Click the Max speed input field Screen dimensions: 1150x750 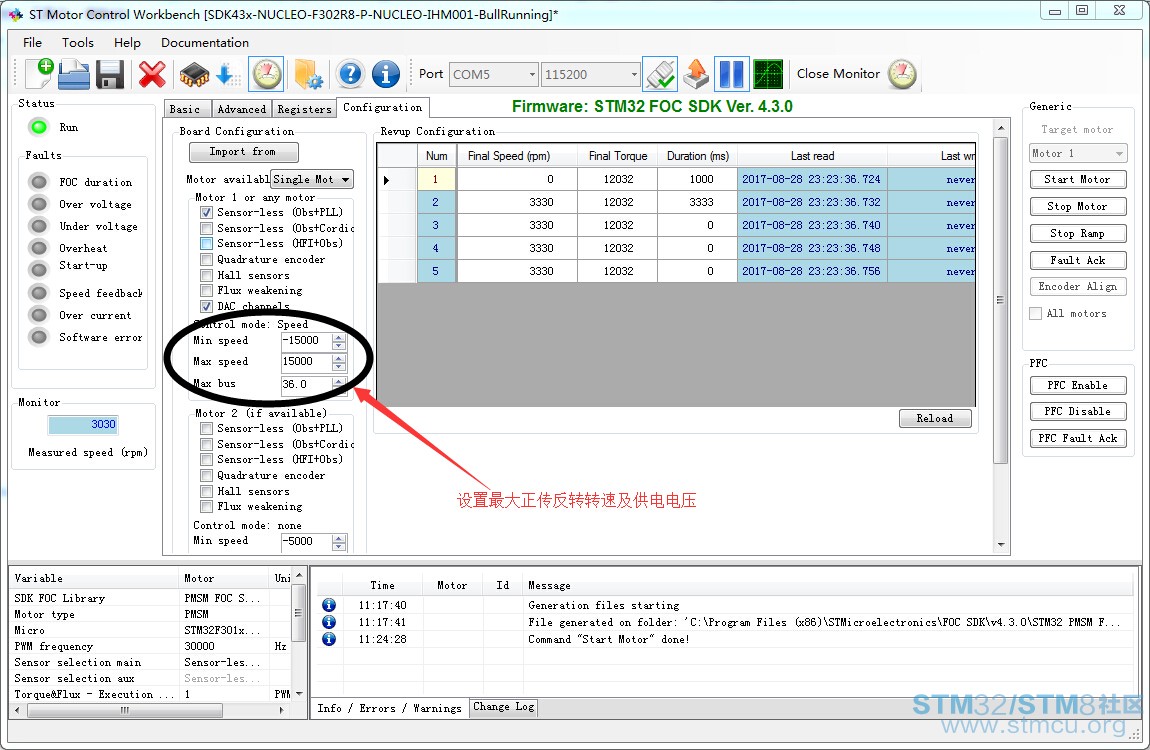(306, 361)
